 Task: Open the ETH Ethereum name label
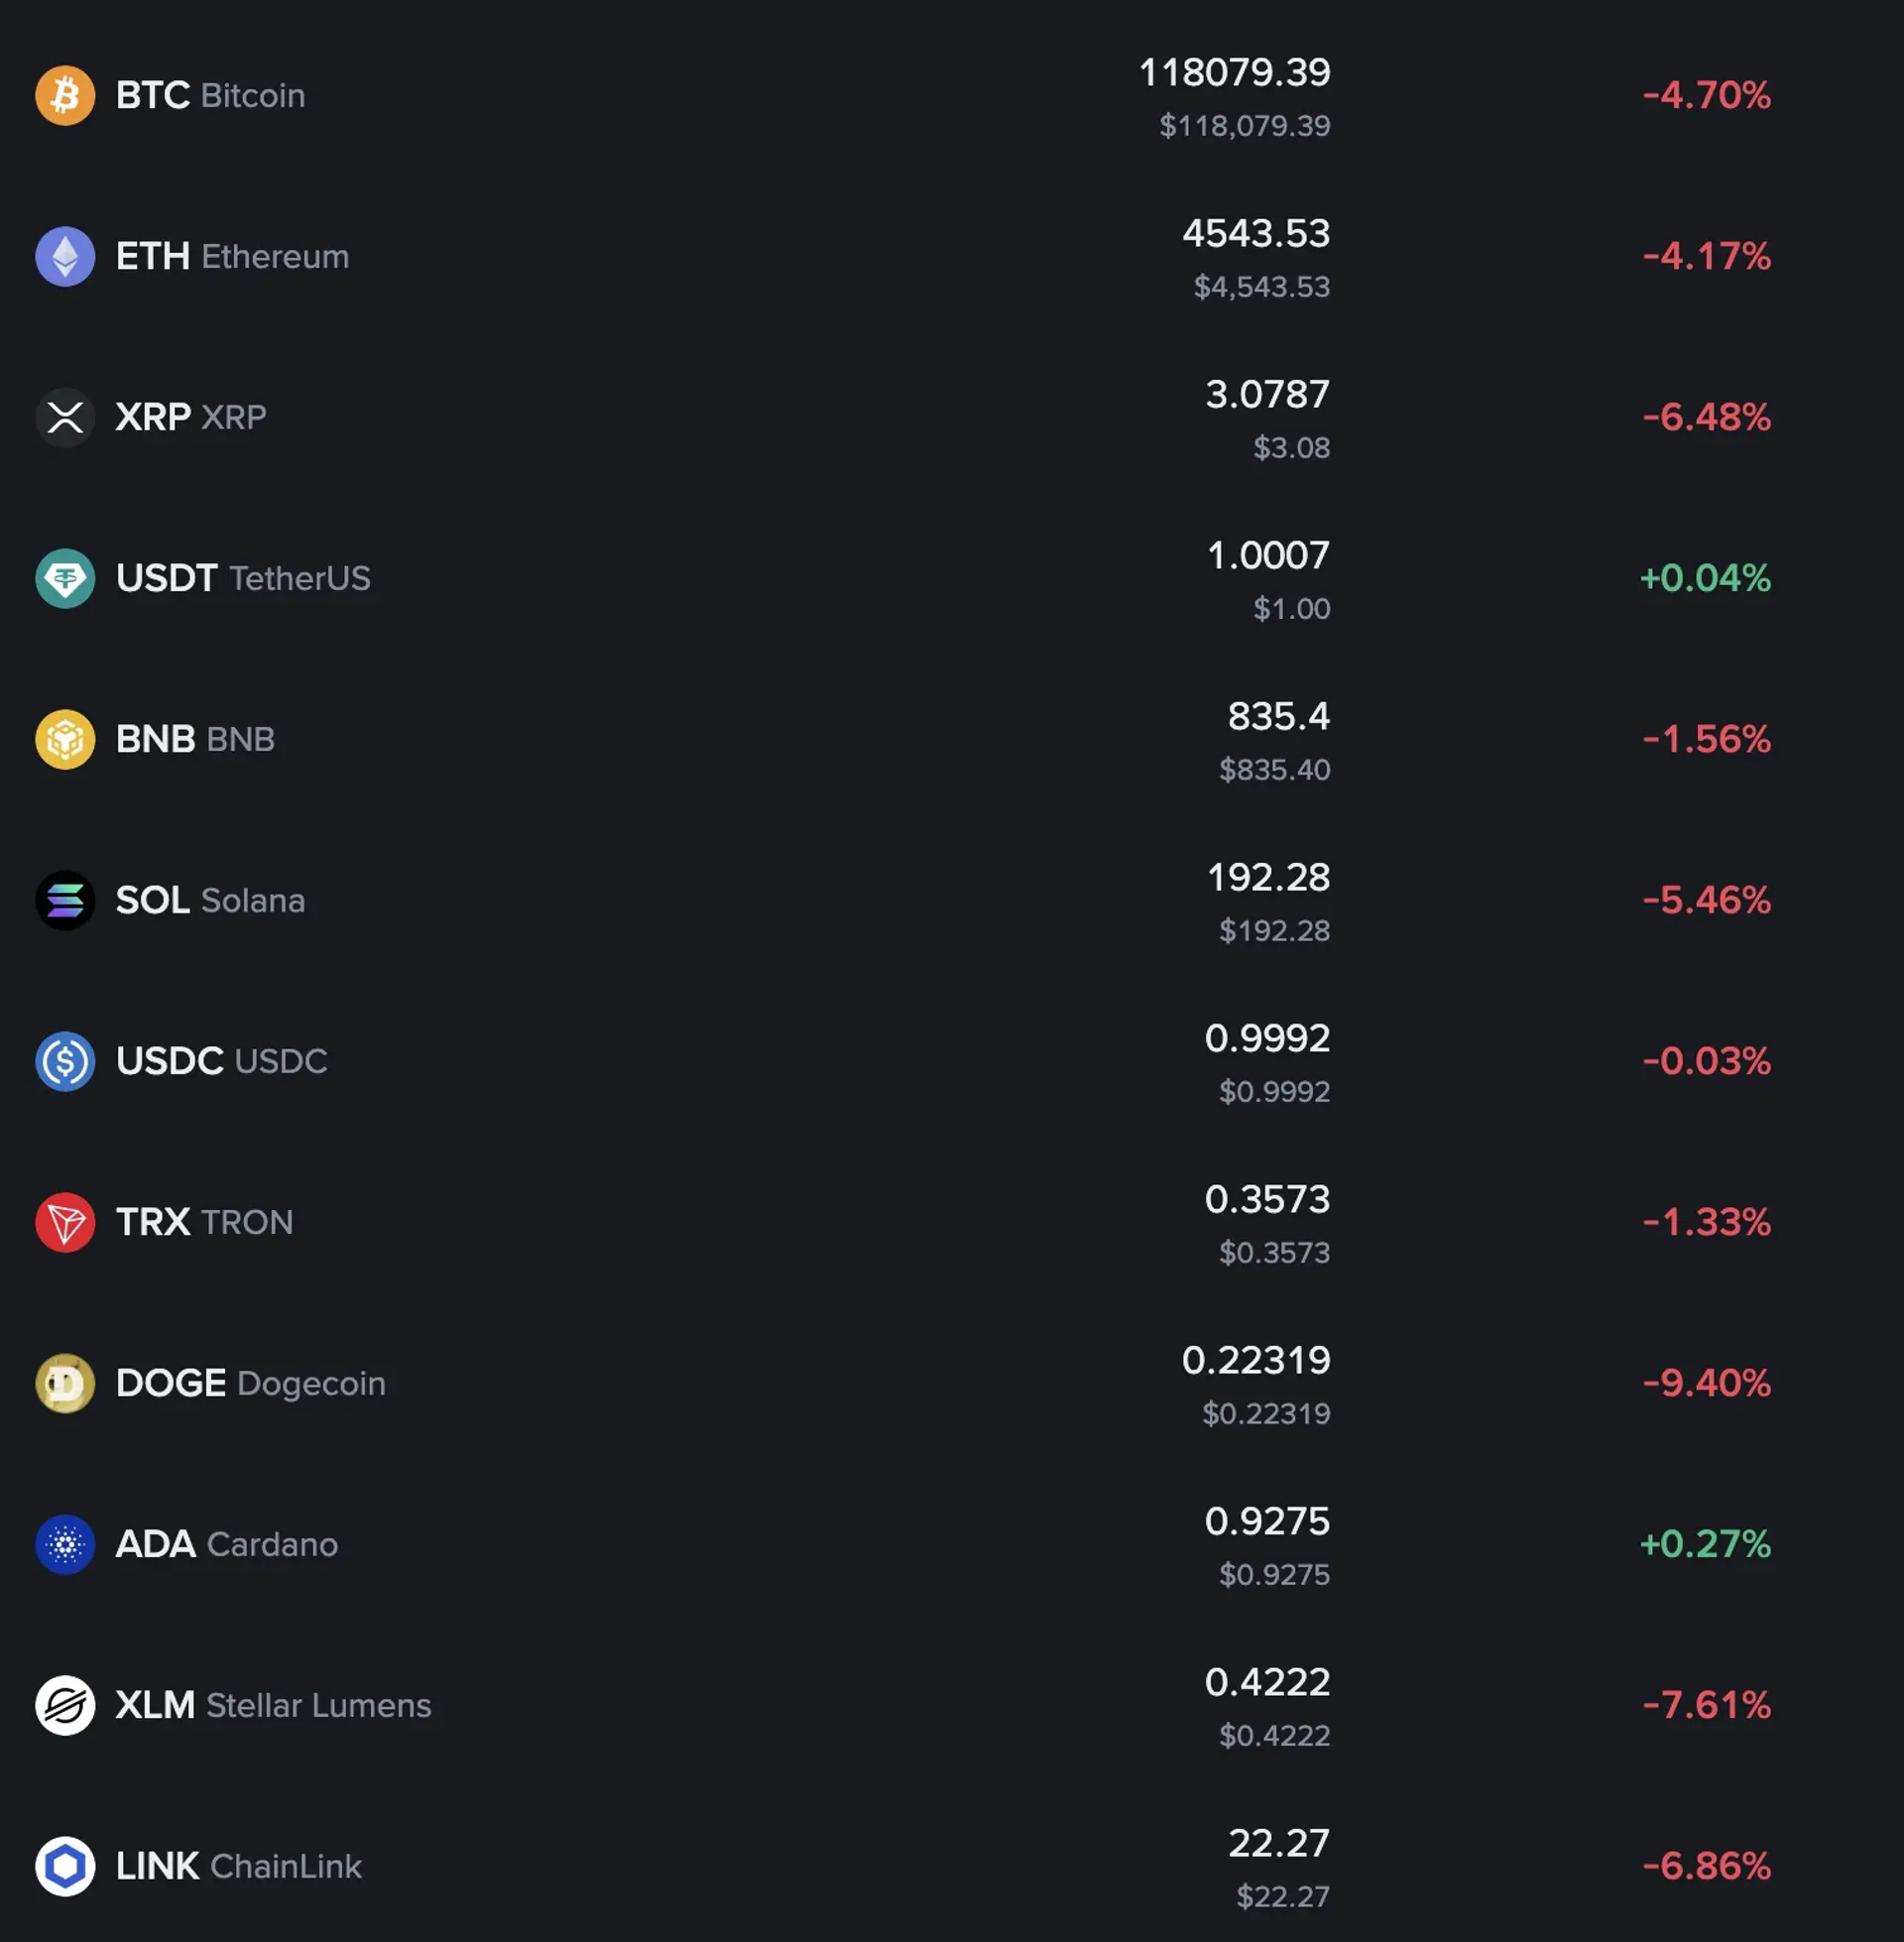232,257
